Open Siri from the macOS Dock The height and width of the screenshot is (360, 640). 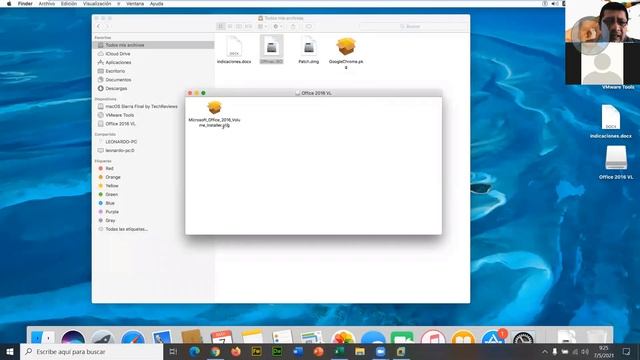click(73, 337)
